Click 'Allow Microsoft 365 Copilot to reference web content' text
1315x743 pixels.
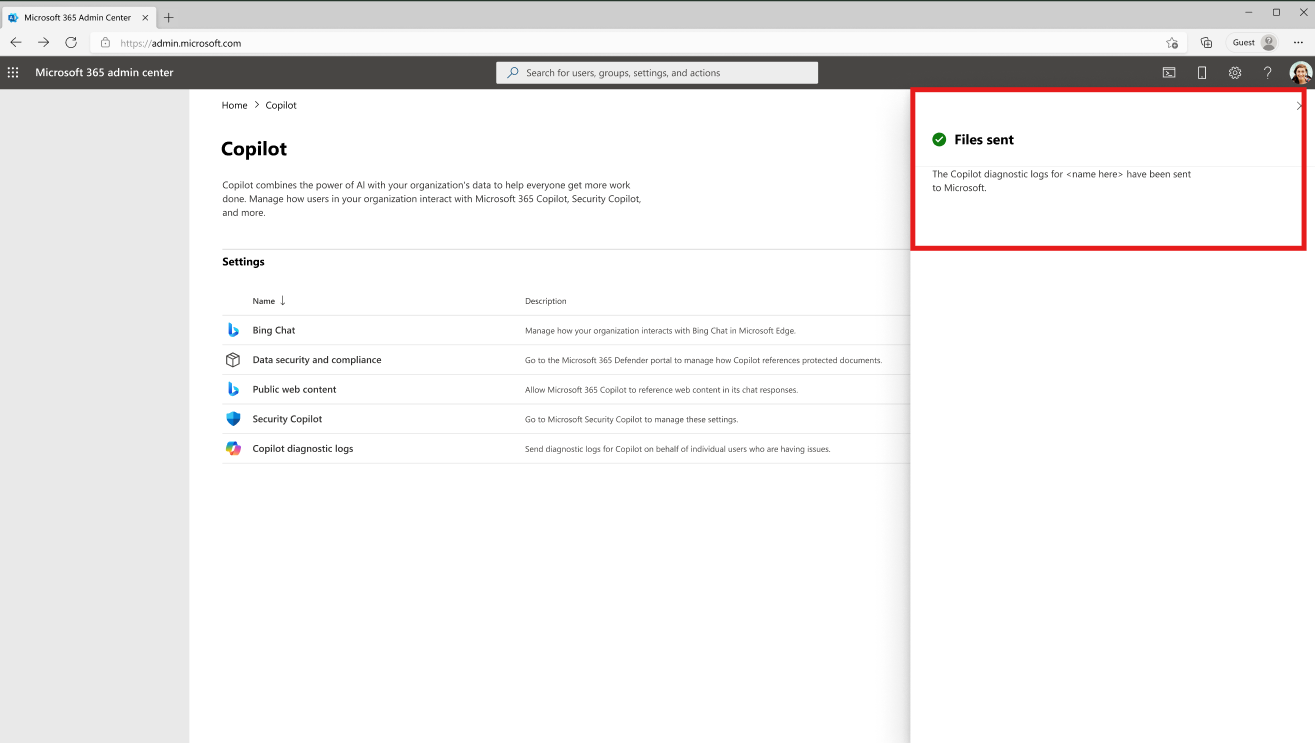(661, 390)
